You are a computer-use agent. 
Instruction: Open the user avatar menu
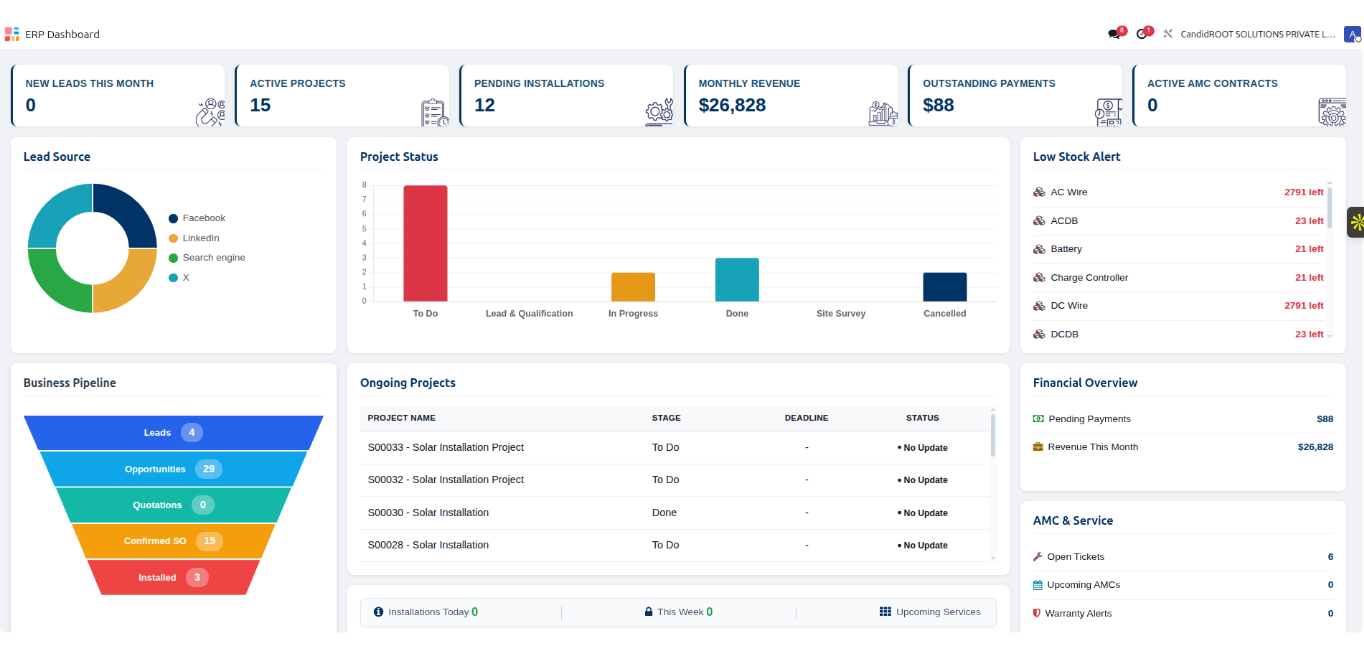[1352, 34]
